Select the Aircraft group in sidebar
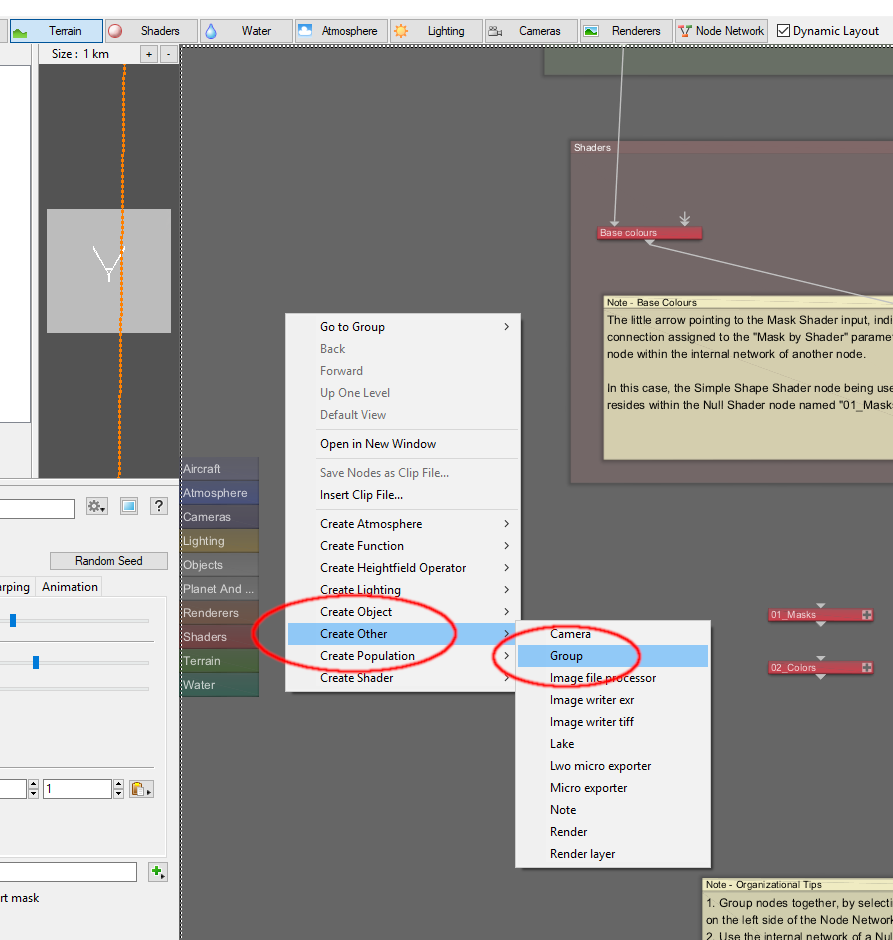Viewport: 893px width, 940px height. [x=220, y=469]
